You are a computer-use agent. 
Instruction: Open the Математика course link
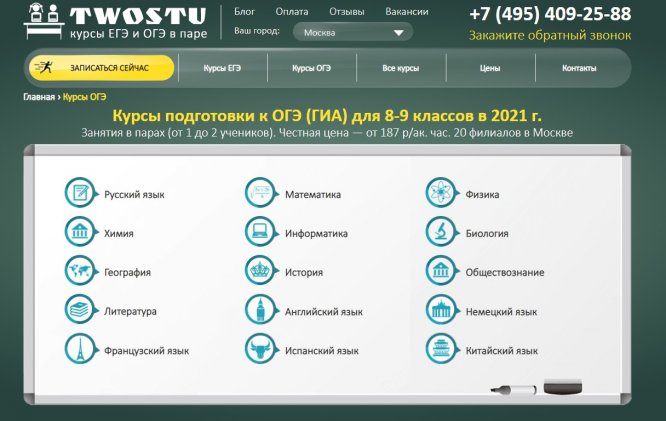(x=313, y=195)
